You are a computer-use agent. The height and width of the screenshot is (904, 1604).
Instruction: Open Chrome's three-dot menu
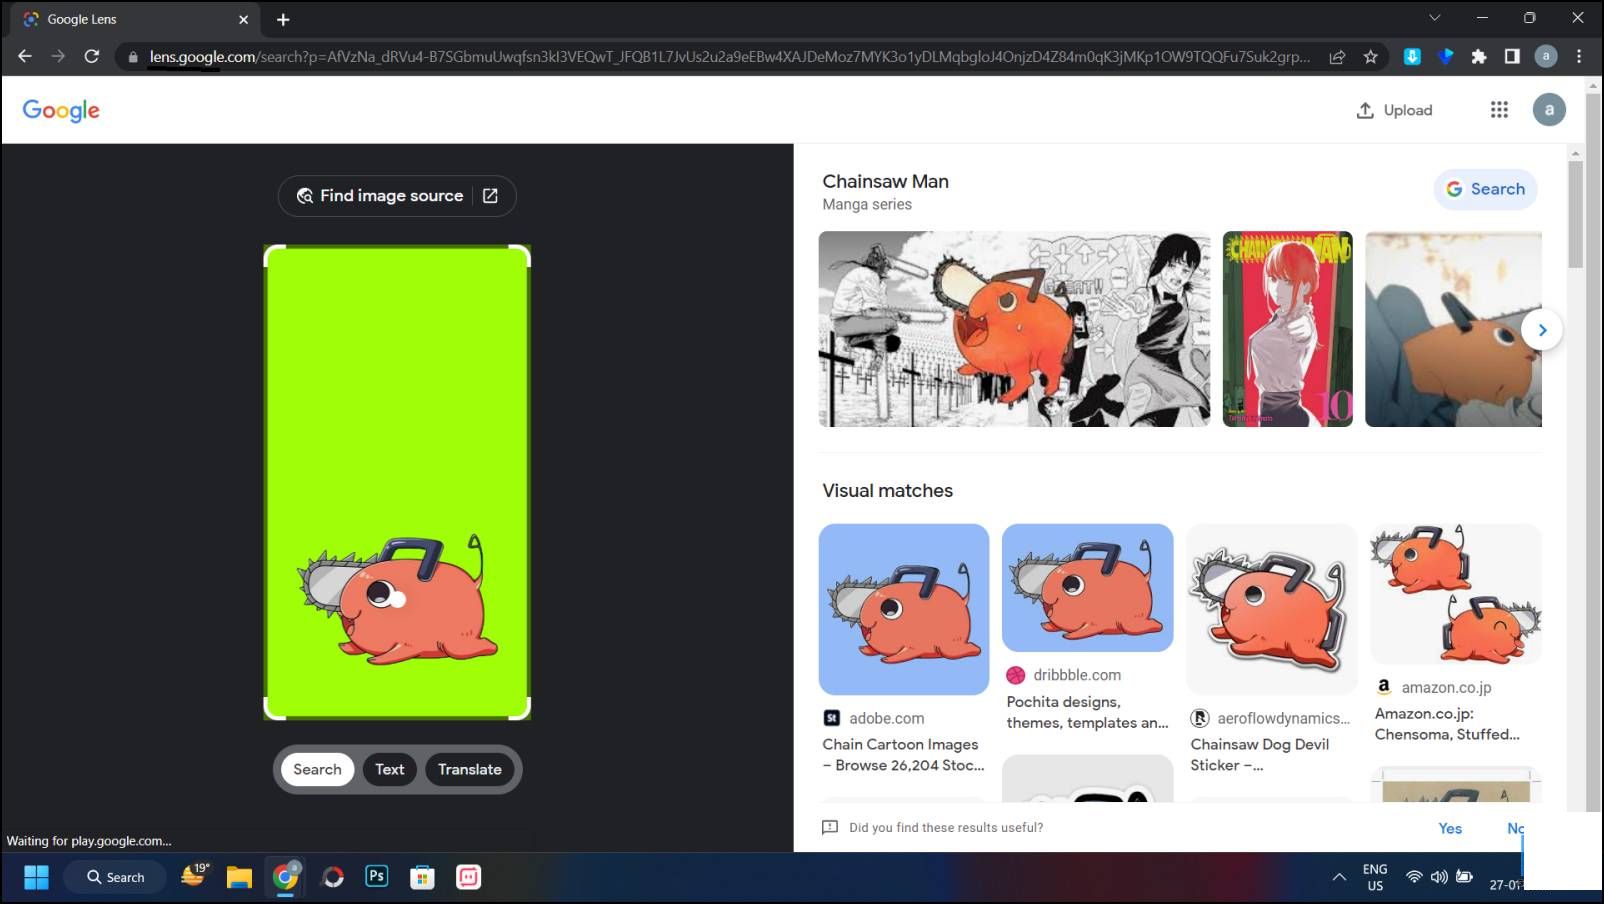1579,57
